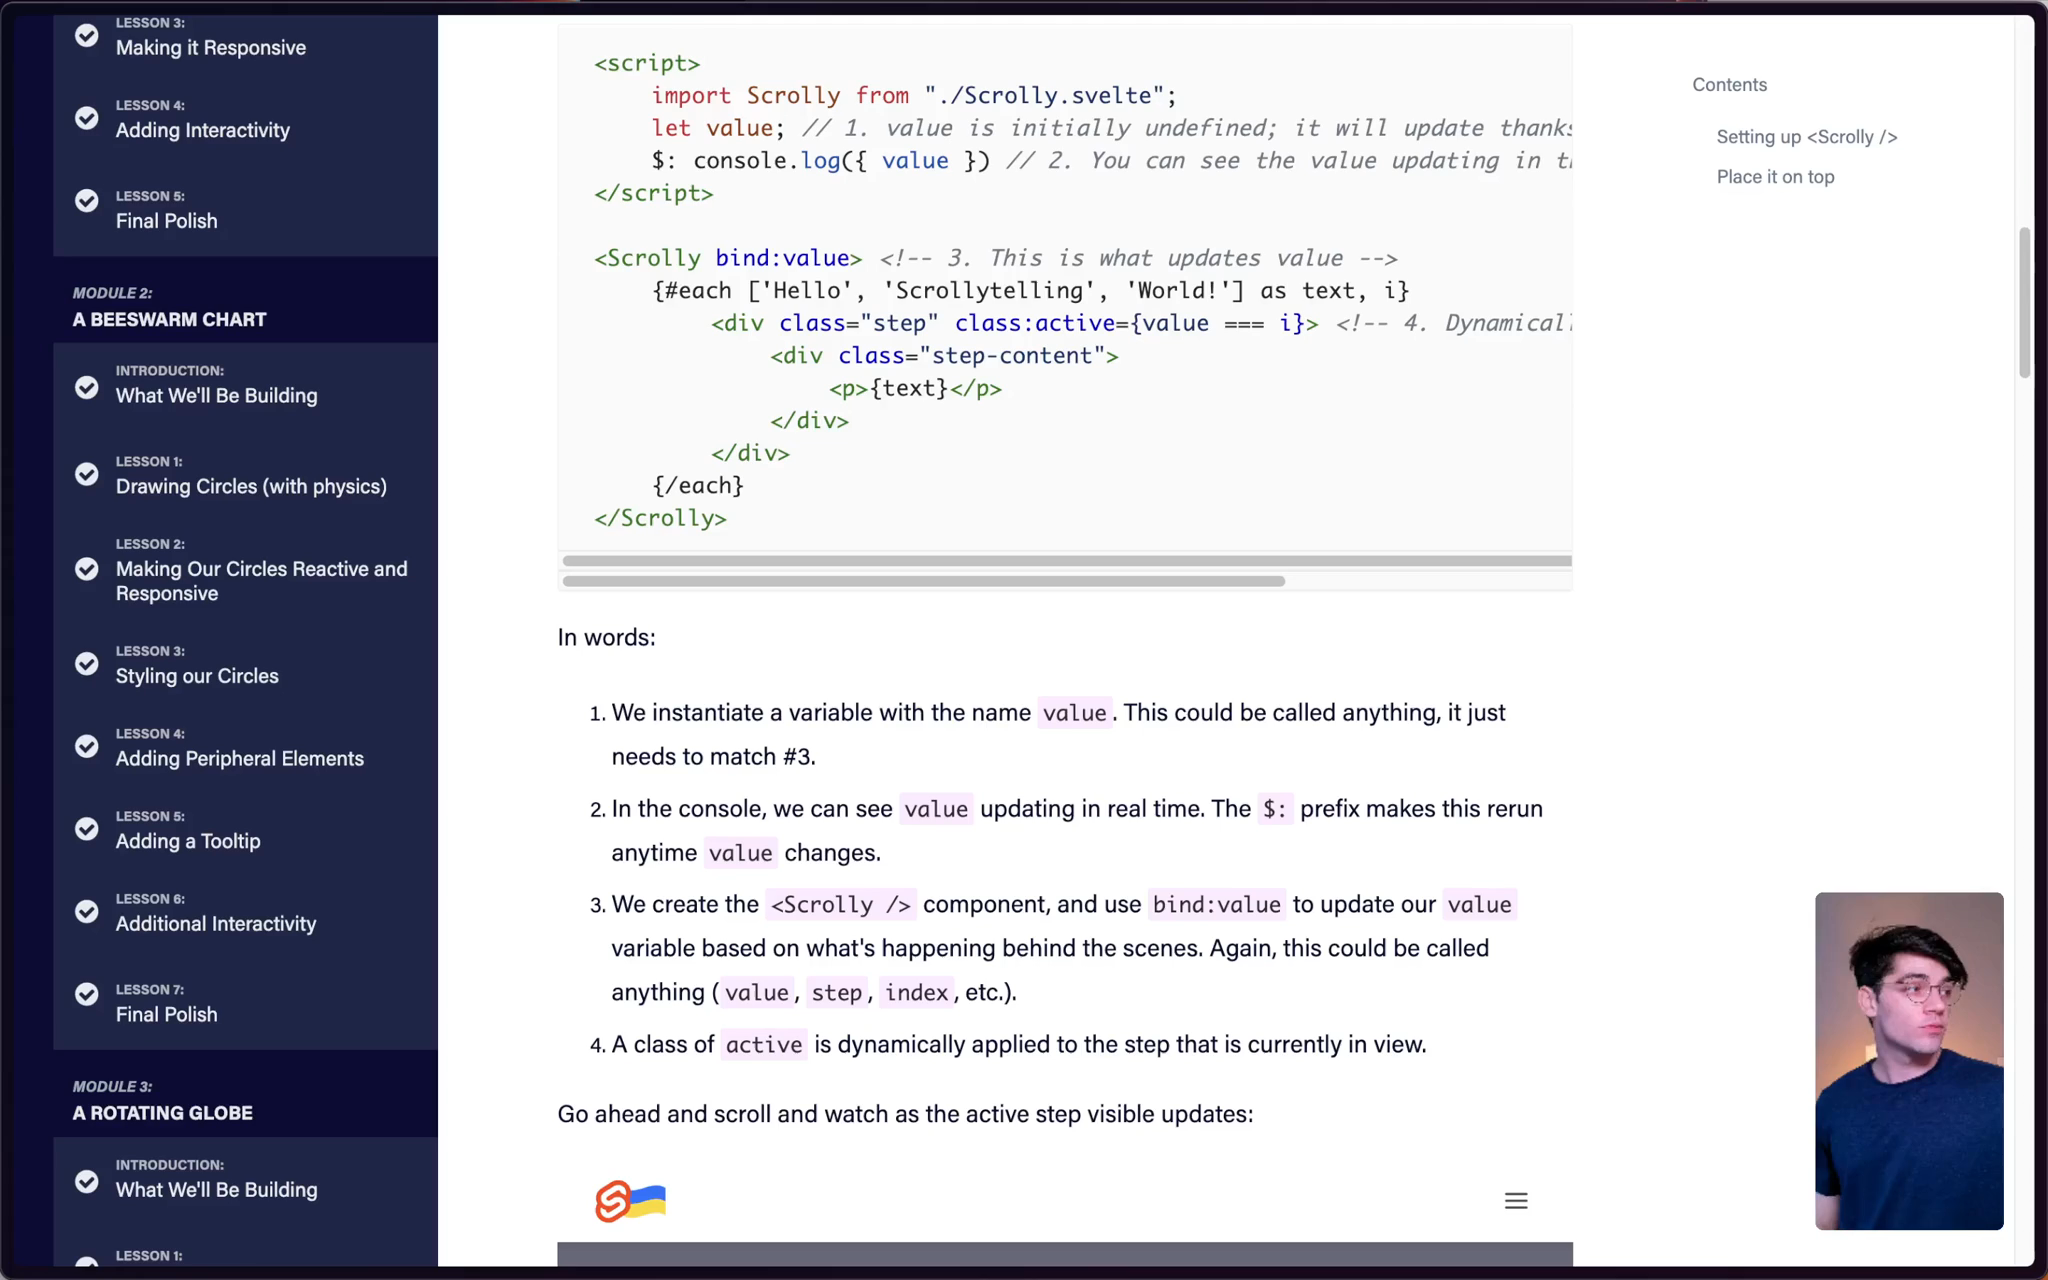Expand Place it on top contents item
The width and height of the screenshot is (2048, 1280).
click(1775, 175)
